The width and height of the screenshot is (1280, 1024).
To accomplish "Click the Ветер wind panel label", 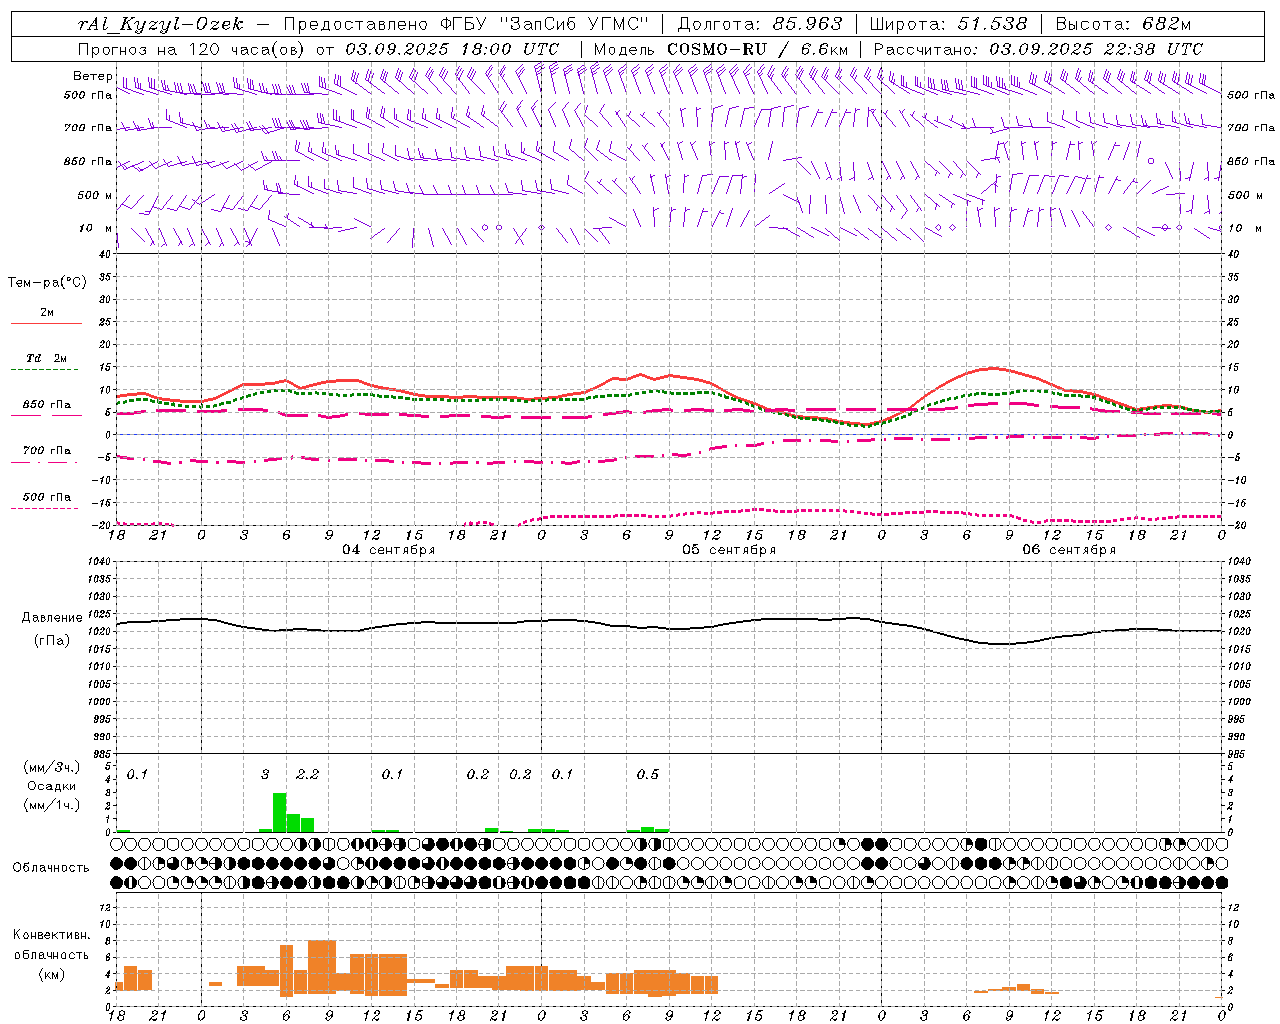I will click(92, 76).
